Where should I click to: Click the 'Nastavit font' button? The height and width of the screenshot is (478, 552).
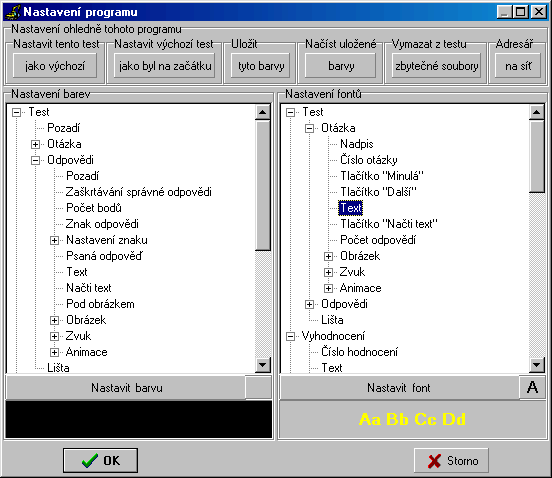point(399,388)
